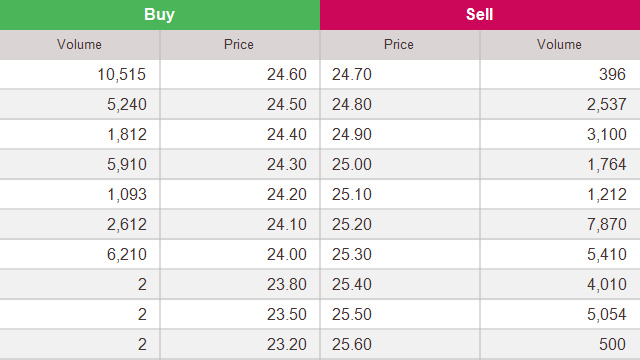Click the sell volume 396 cell
Screen dimensions: 640x360
560,74
